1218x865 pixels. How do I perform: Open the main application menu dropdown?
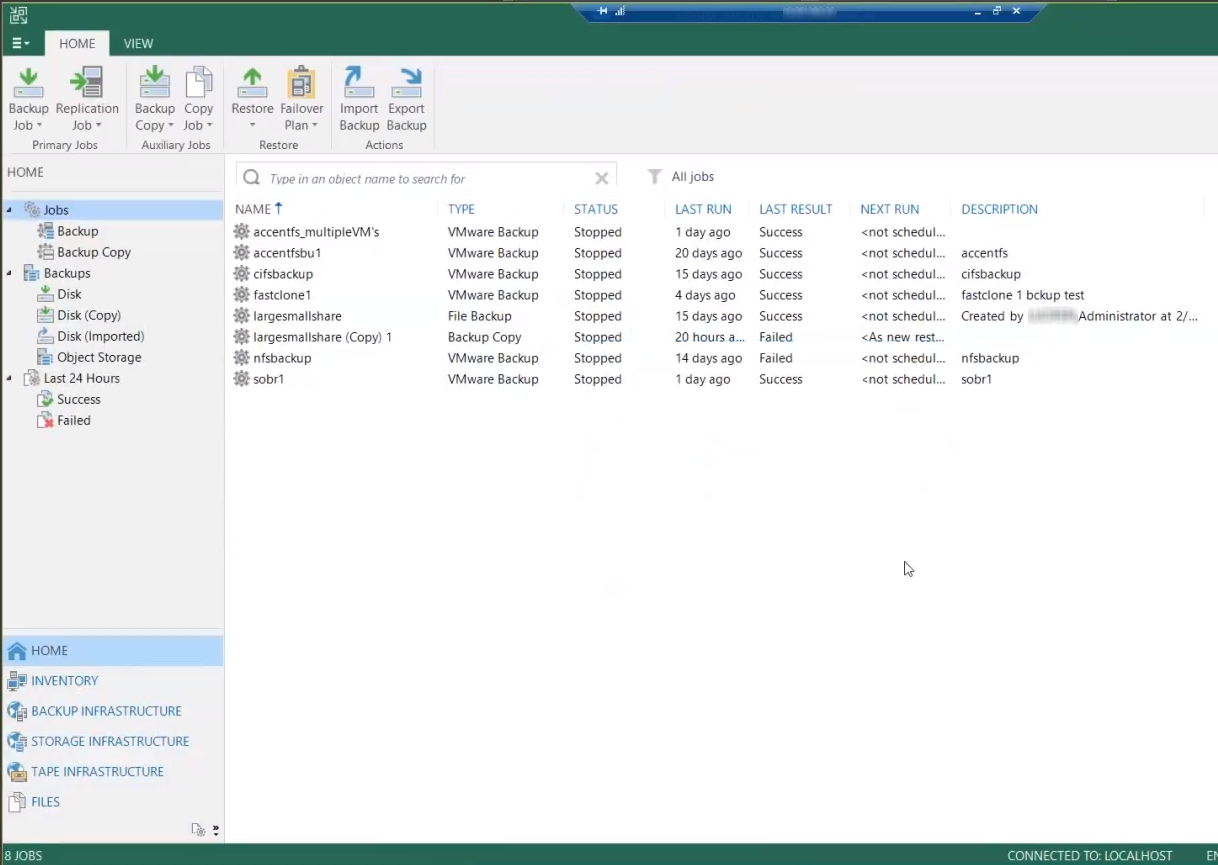(x=20, y=44)
